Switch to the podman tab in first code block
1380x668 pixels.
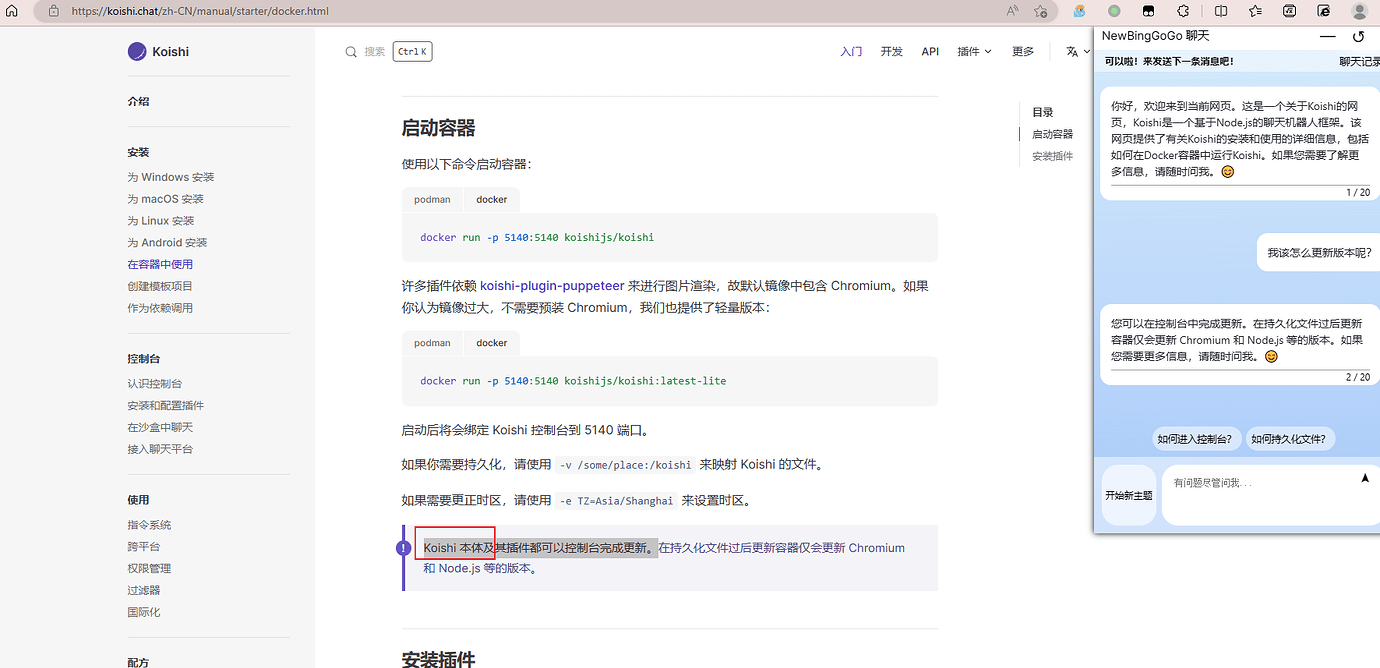click(x=432, y=199)
